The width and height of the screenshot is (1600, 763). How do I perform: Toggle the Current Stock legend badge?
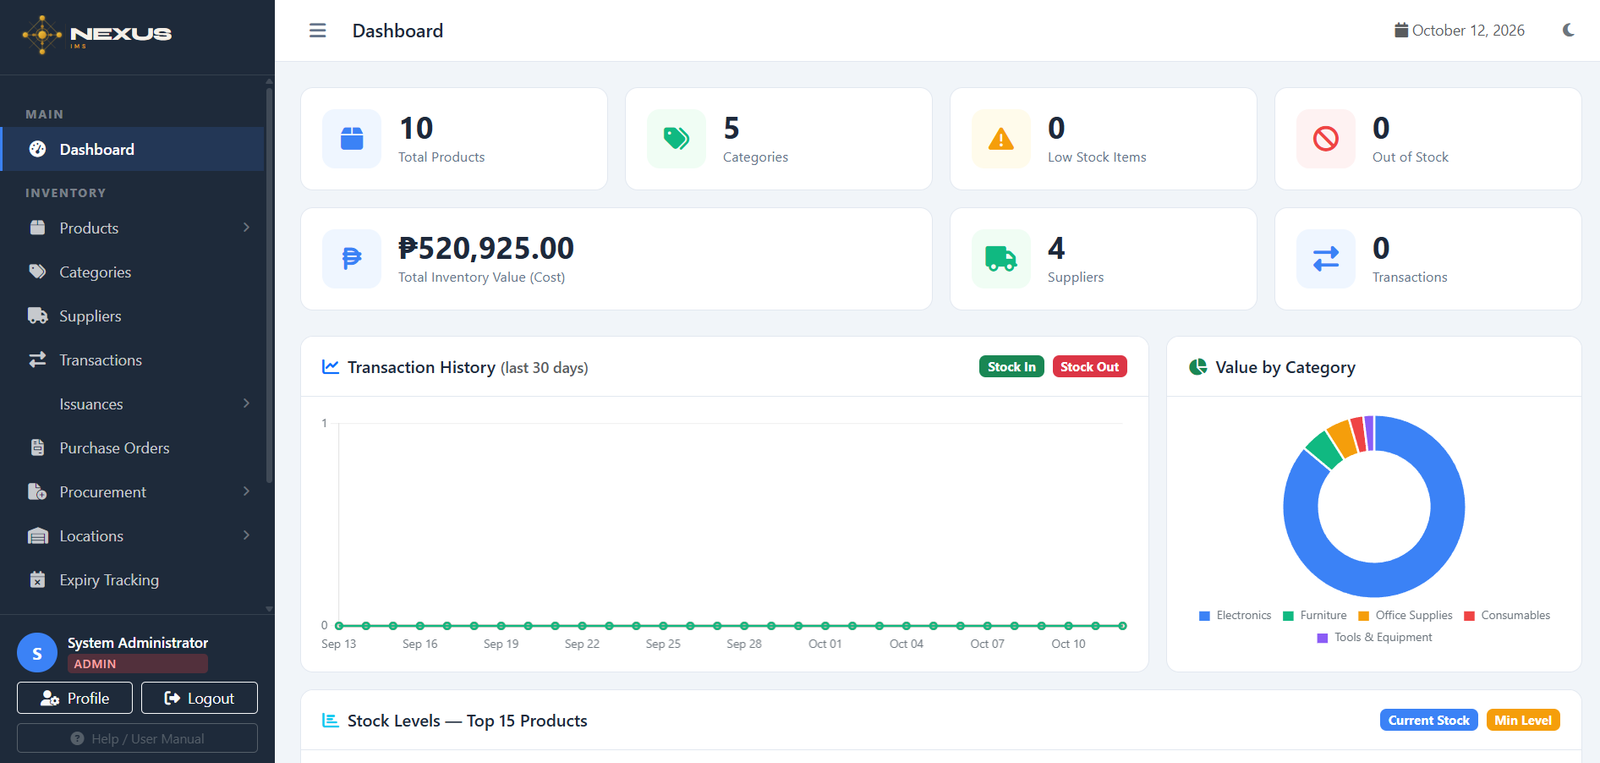coord(1428,720)
